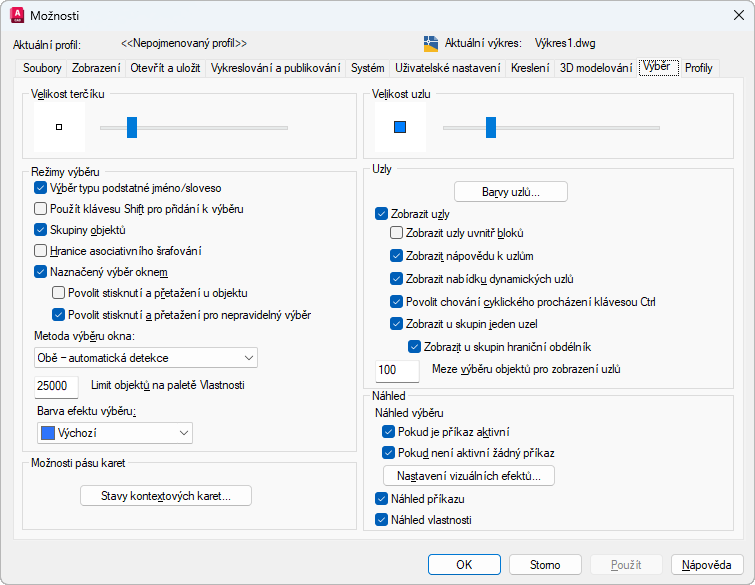
Task: Click the Velikost terčíku slider handle
Action: click(132, 127)
